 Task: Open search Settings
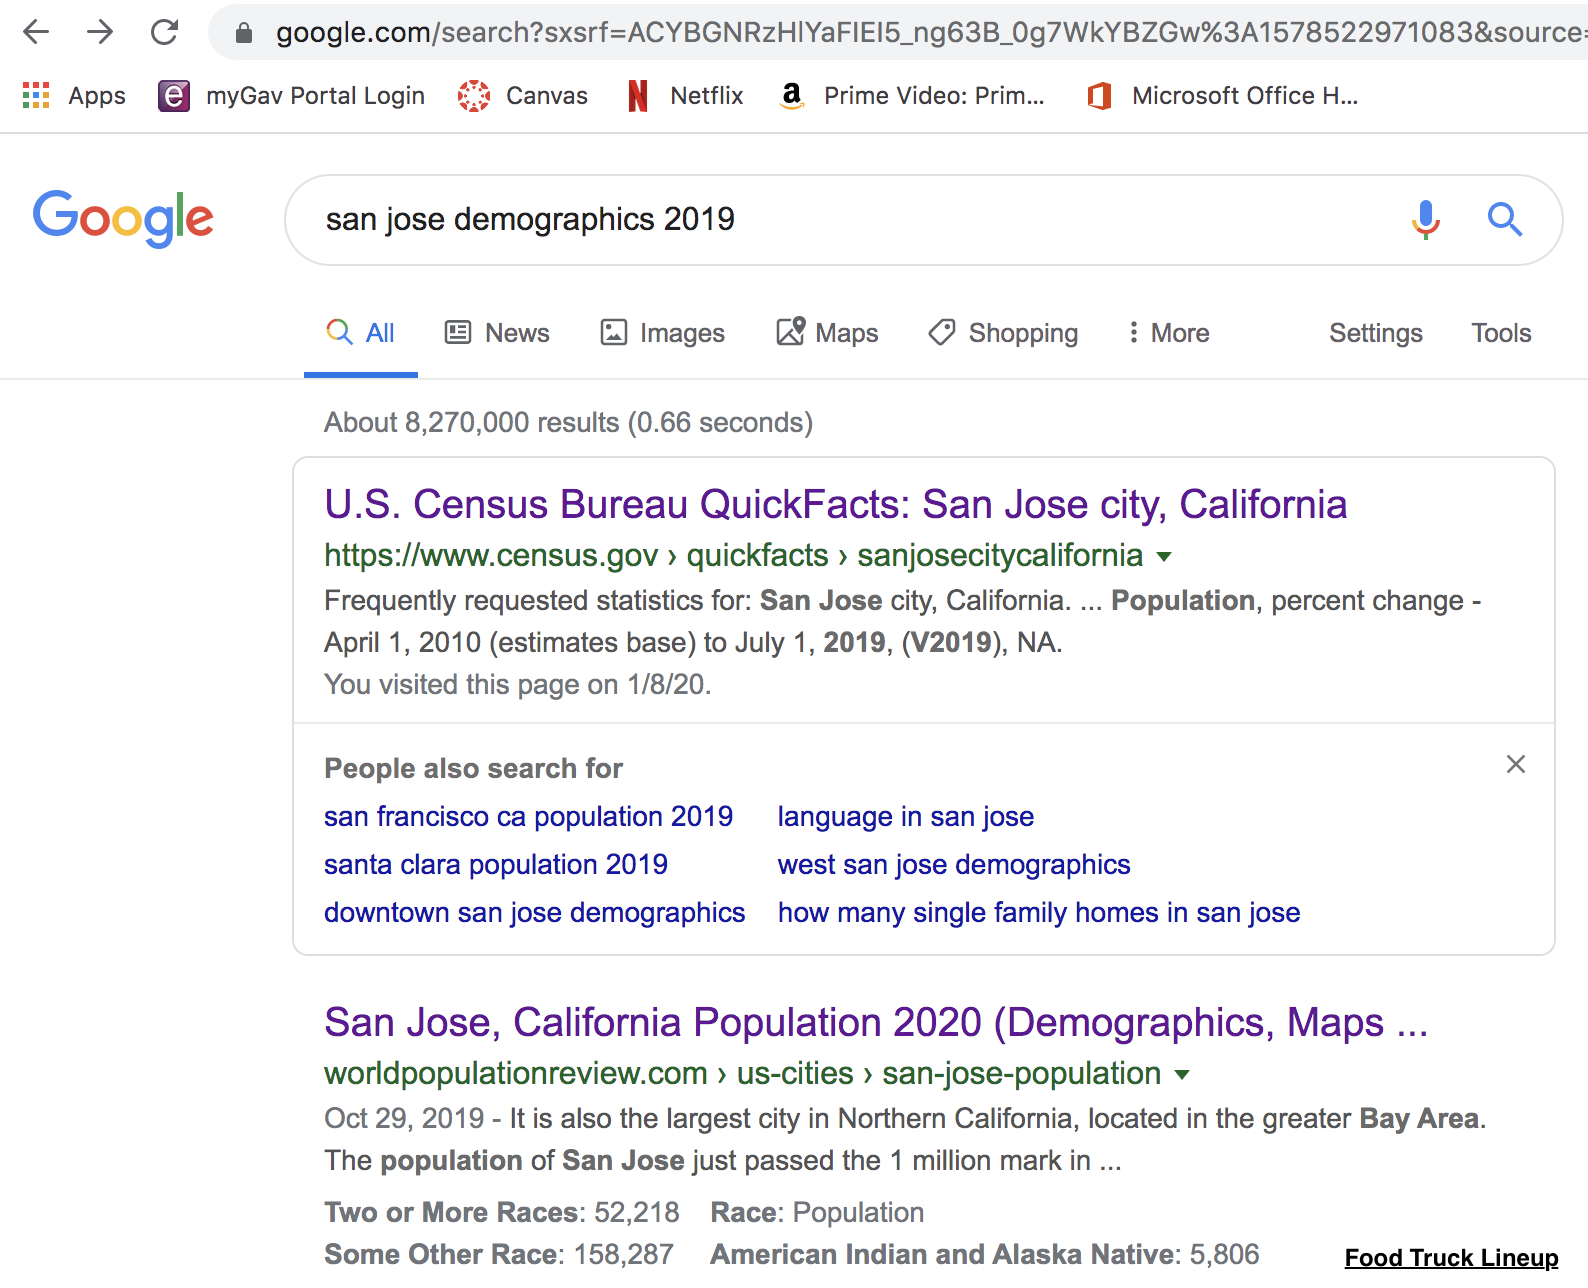pos(1375,333)
